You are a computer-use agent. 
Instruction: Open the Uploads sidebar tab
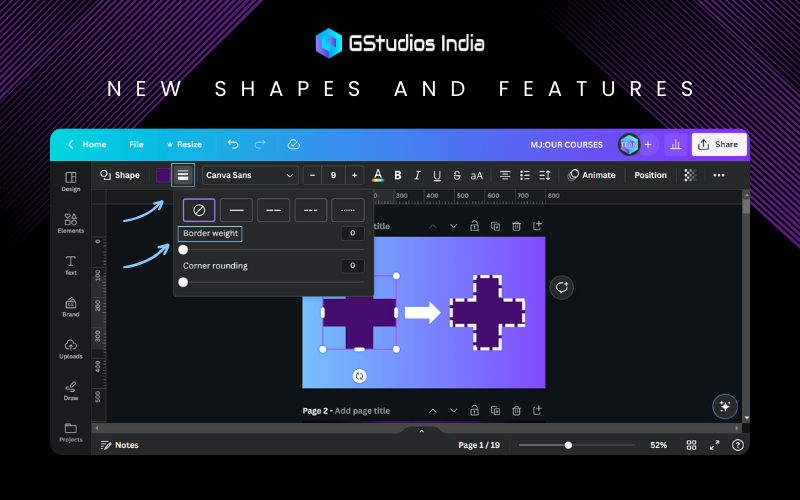(71, 349)
